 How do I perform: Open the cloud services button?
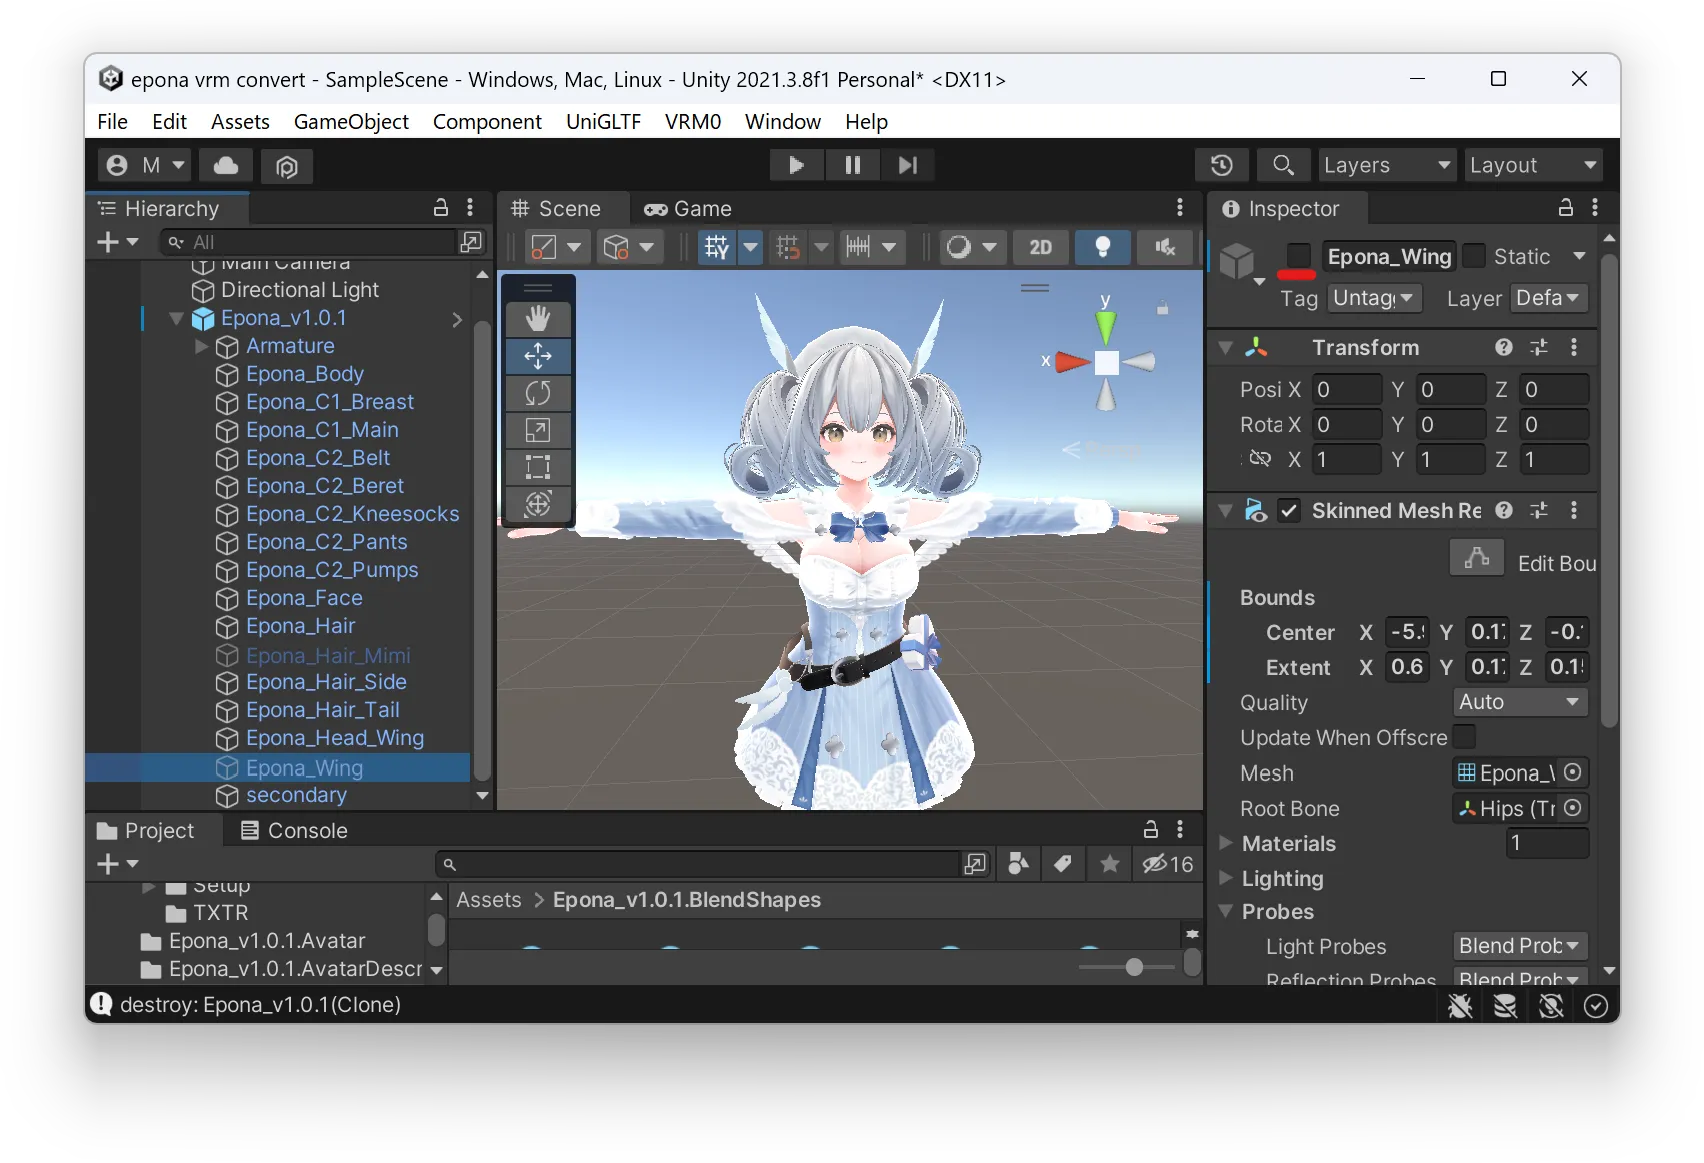pyautogui.click(x=226, y=165)
